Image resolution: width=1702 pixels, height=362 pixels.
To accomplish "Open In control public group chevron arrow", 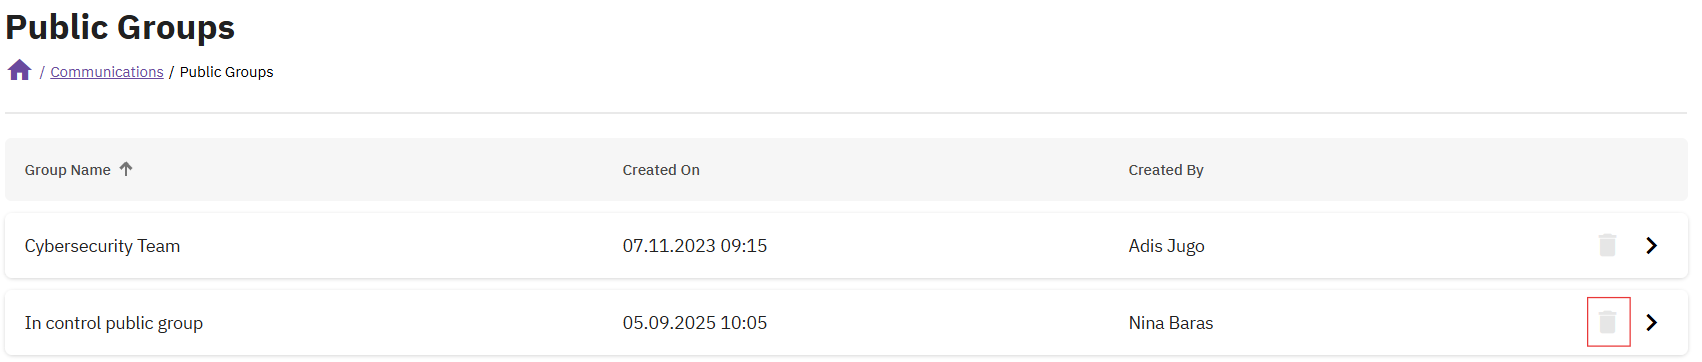I will (1651, 322).
